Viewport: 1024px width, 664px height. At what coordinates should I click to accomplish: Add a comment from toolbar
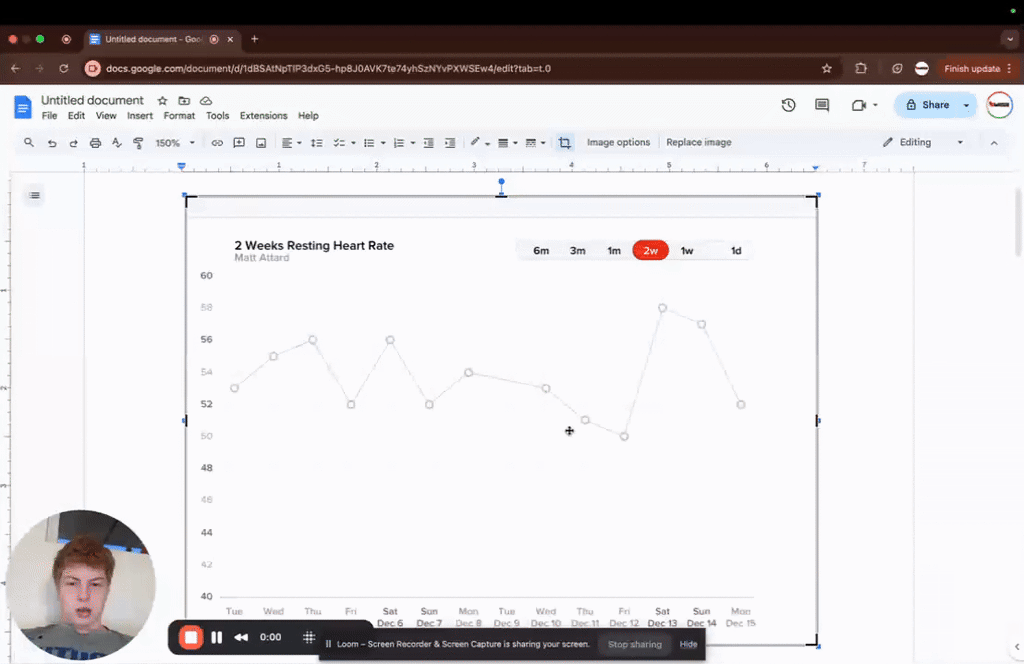pos(239,143)
